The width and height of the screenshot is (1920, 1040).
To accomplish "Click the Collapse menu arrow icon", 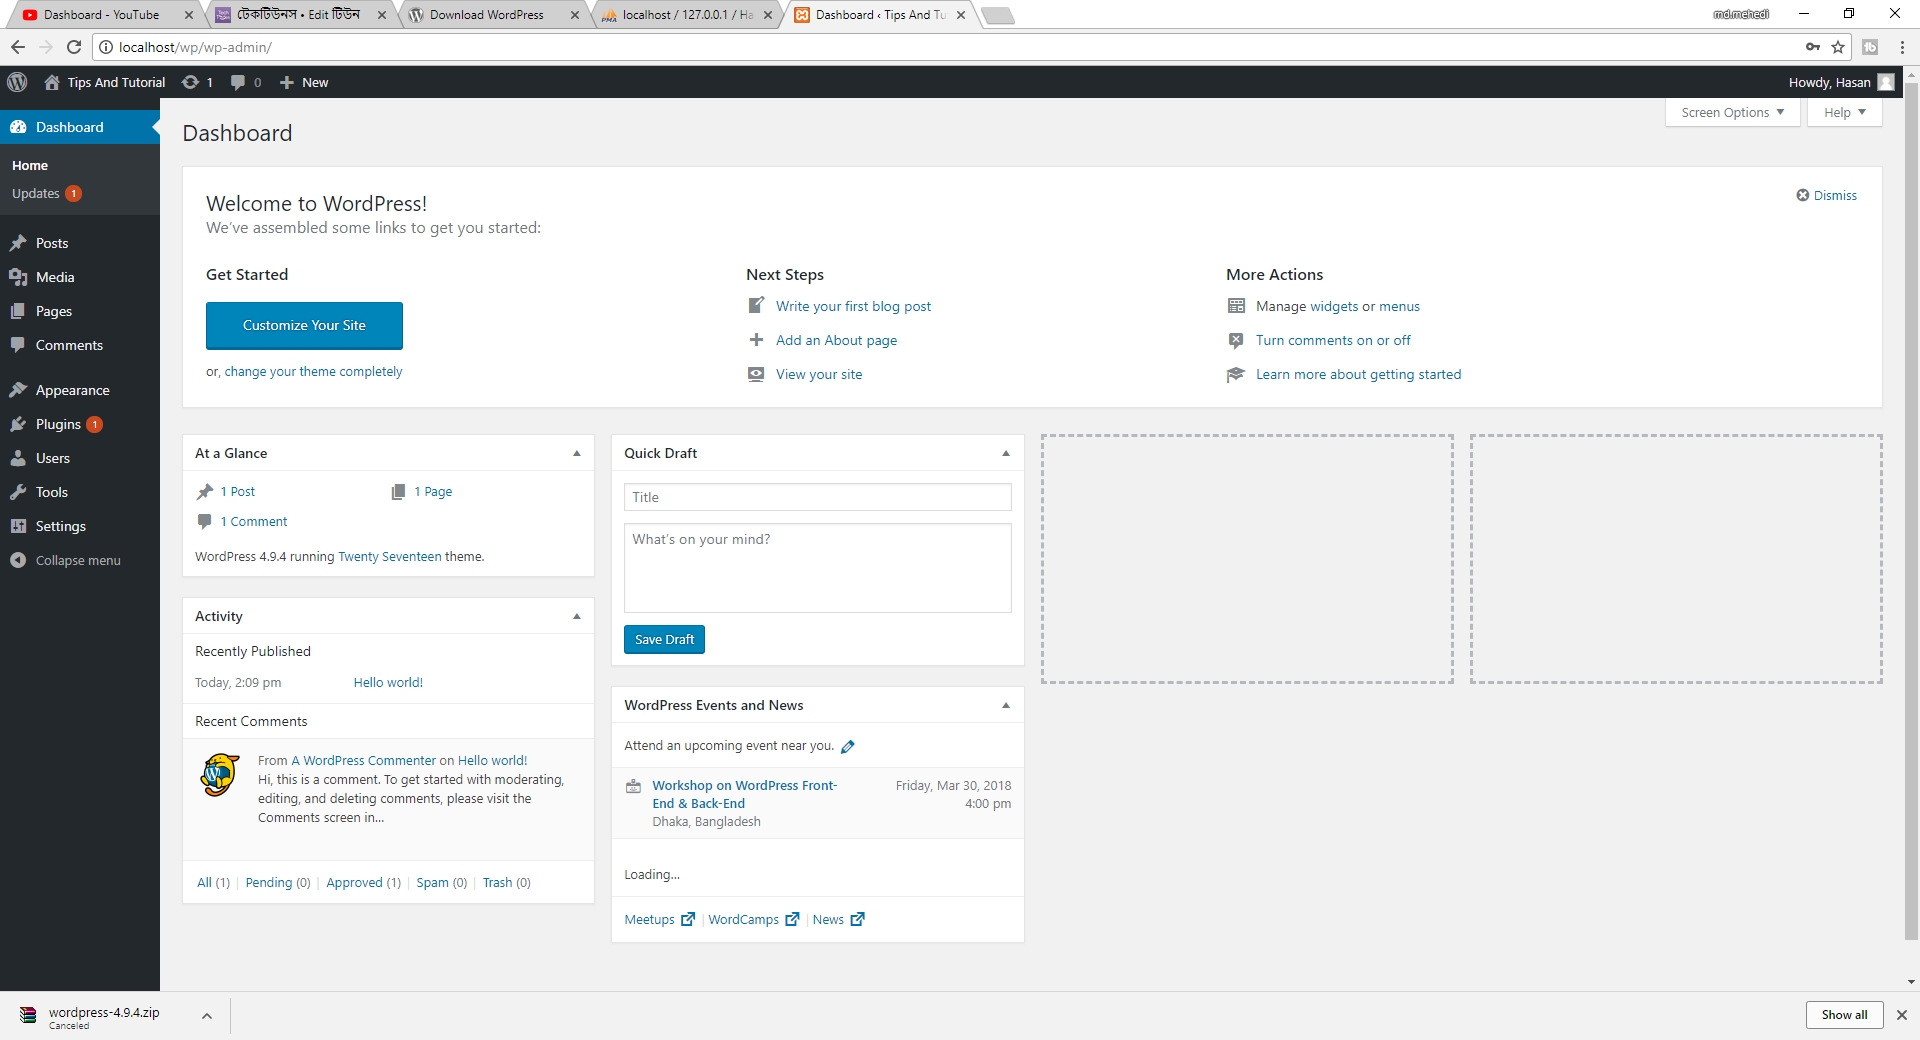I will 18,560.
